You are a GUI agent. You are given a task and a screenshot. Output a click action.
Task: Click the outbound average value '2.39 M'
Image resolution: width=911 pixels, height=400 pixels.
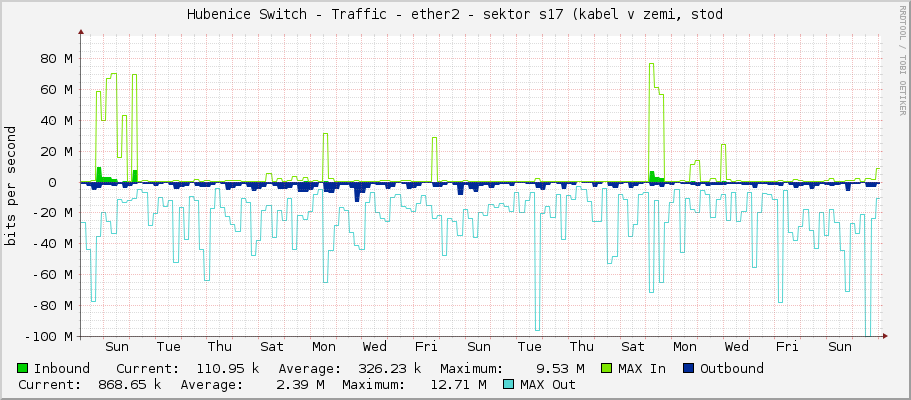tap(300, 385)
